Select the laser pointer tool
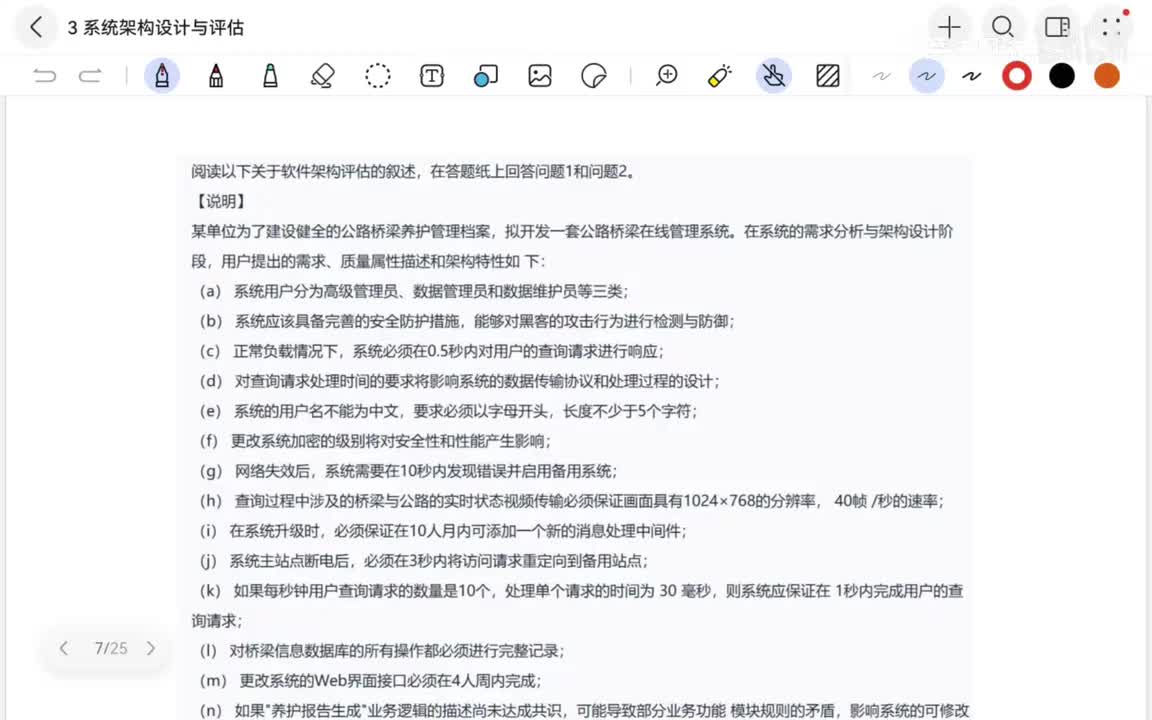 [x=720, y=76]
